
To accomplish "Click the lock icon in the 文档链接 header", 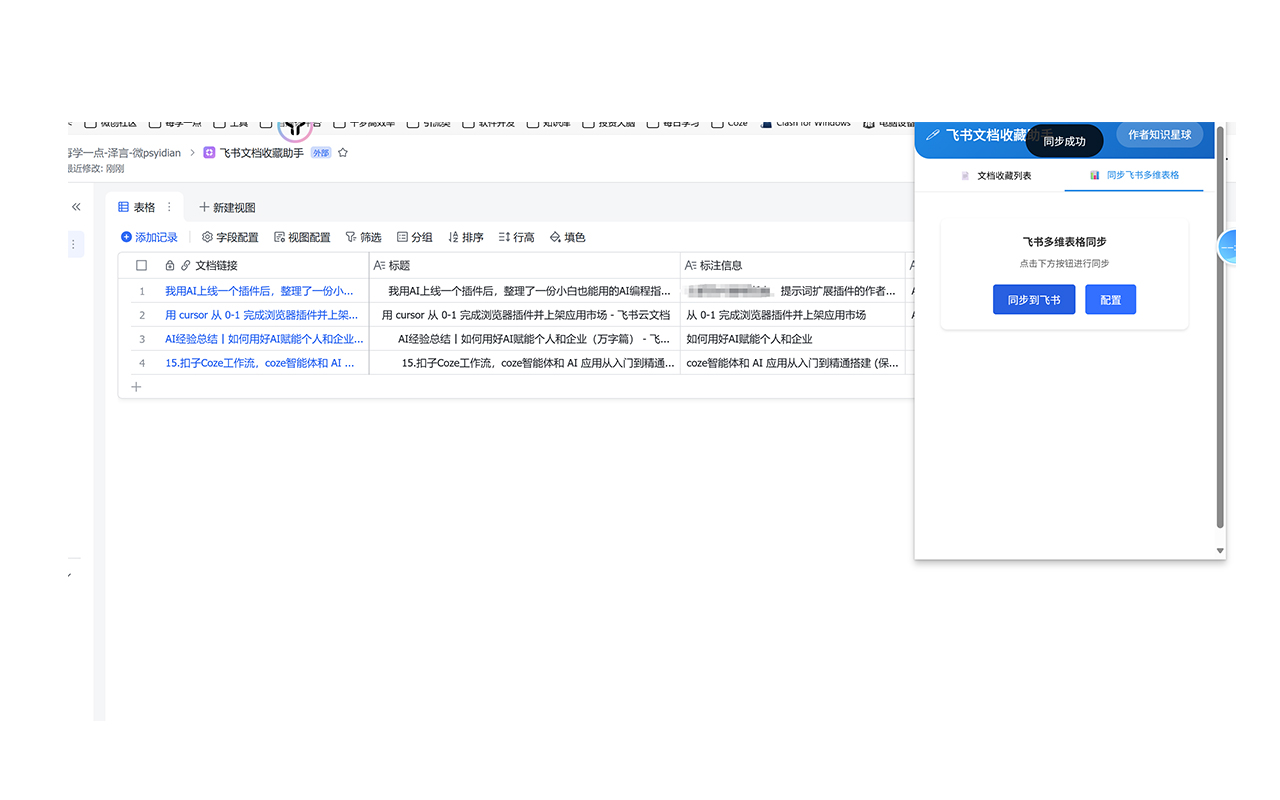I will pyautogui.click(x=170, y=266).
